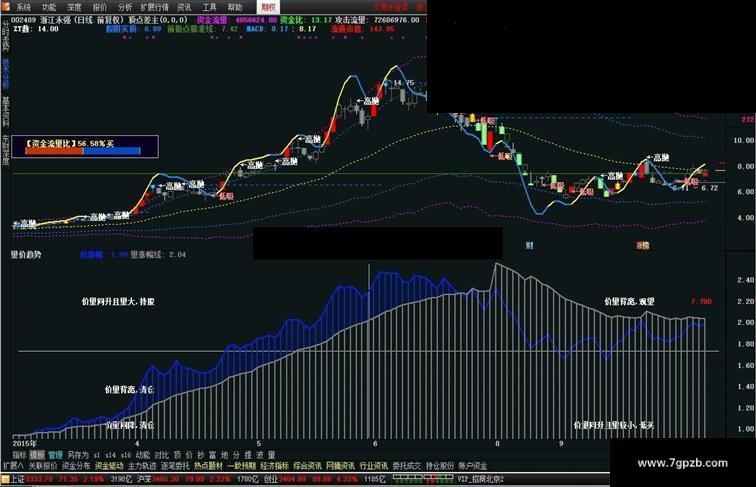756x487 pixels.
Task: Open the 分析 menu
Action: tap(125, 7)
